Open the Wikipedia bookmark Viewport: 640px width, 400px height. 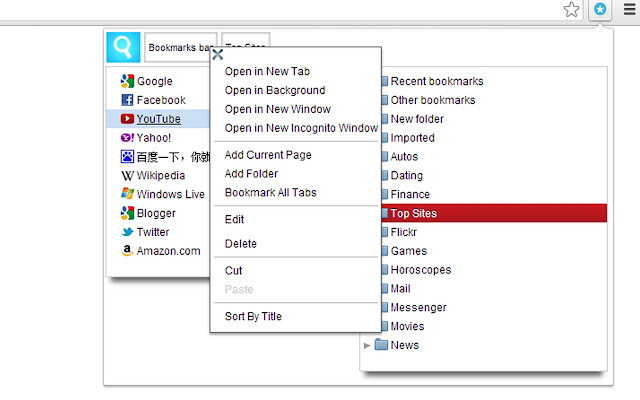(161, 176)
